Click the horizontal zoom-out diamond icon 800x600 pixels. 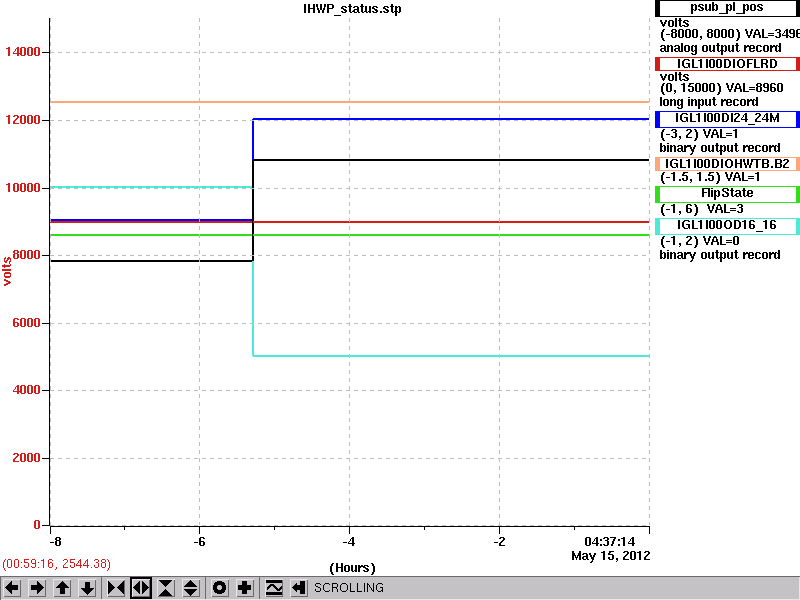coord(141,588)
